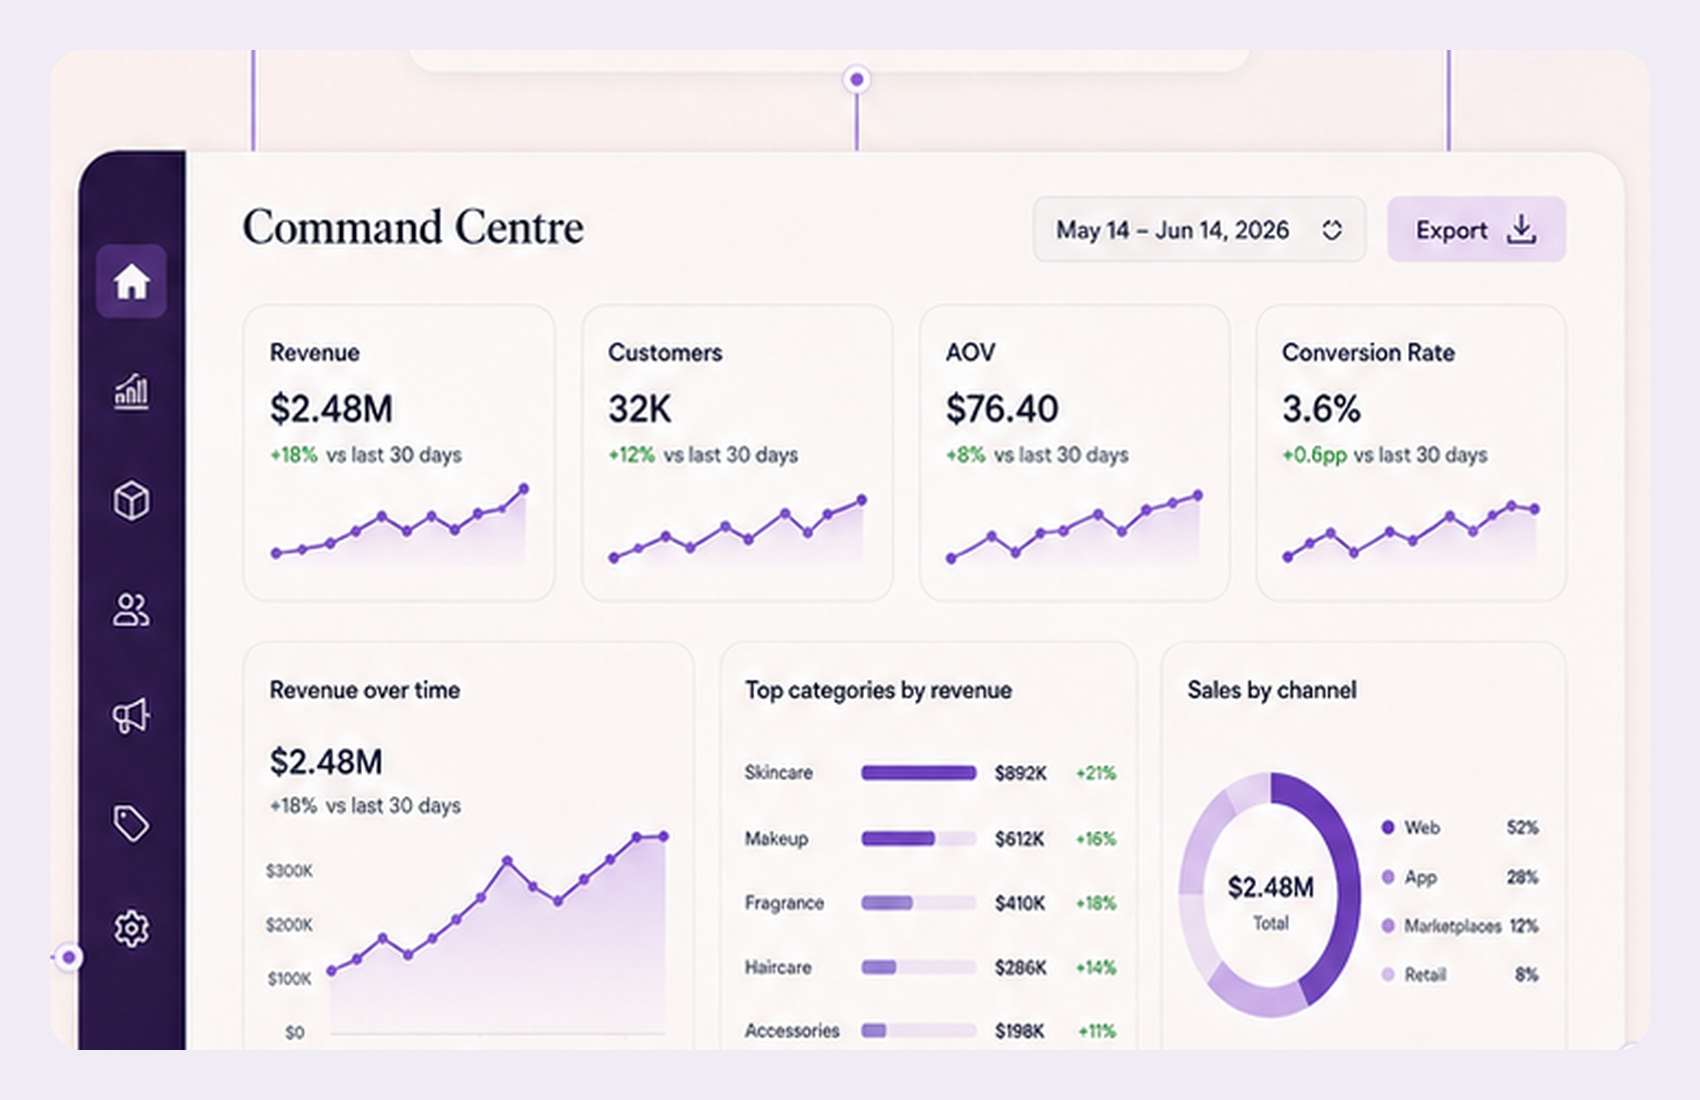Screen dimensions: 1700x1100
Task: Click the Web legend color dot
Action: pos(1388,827)
